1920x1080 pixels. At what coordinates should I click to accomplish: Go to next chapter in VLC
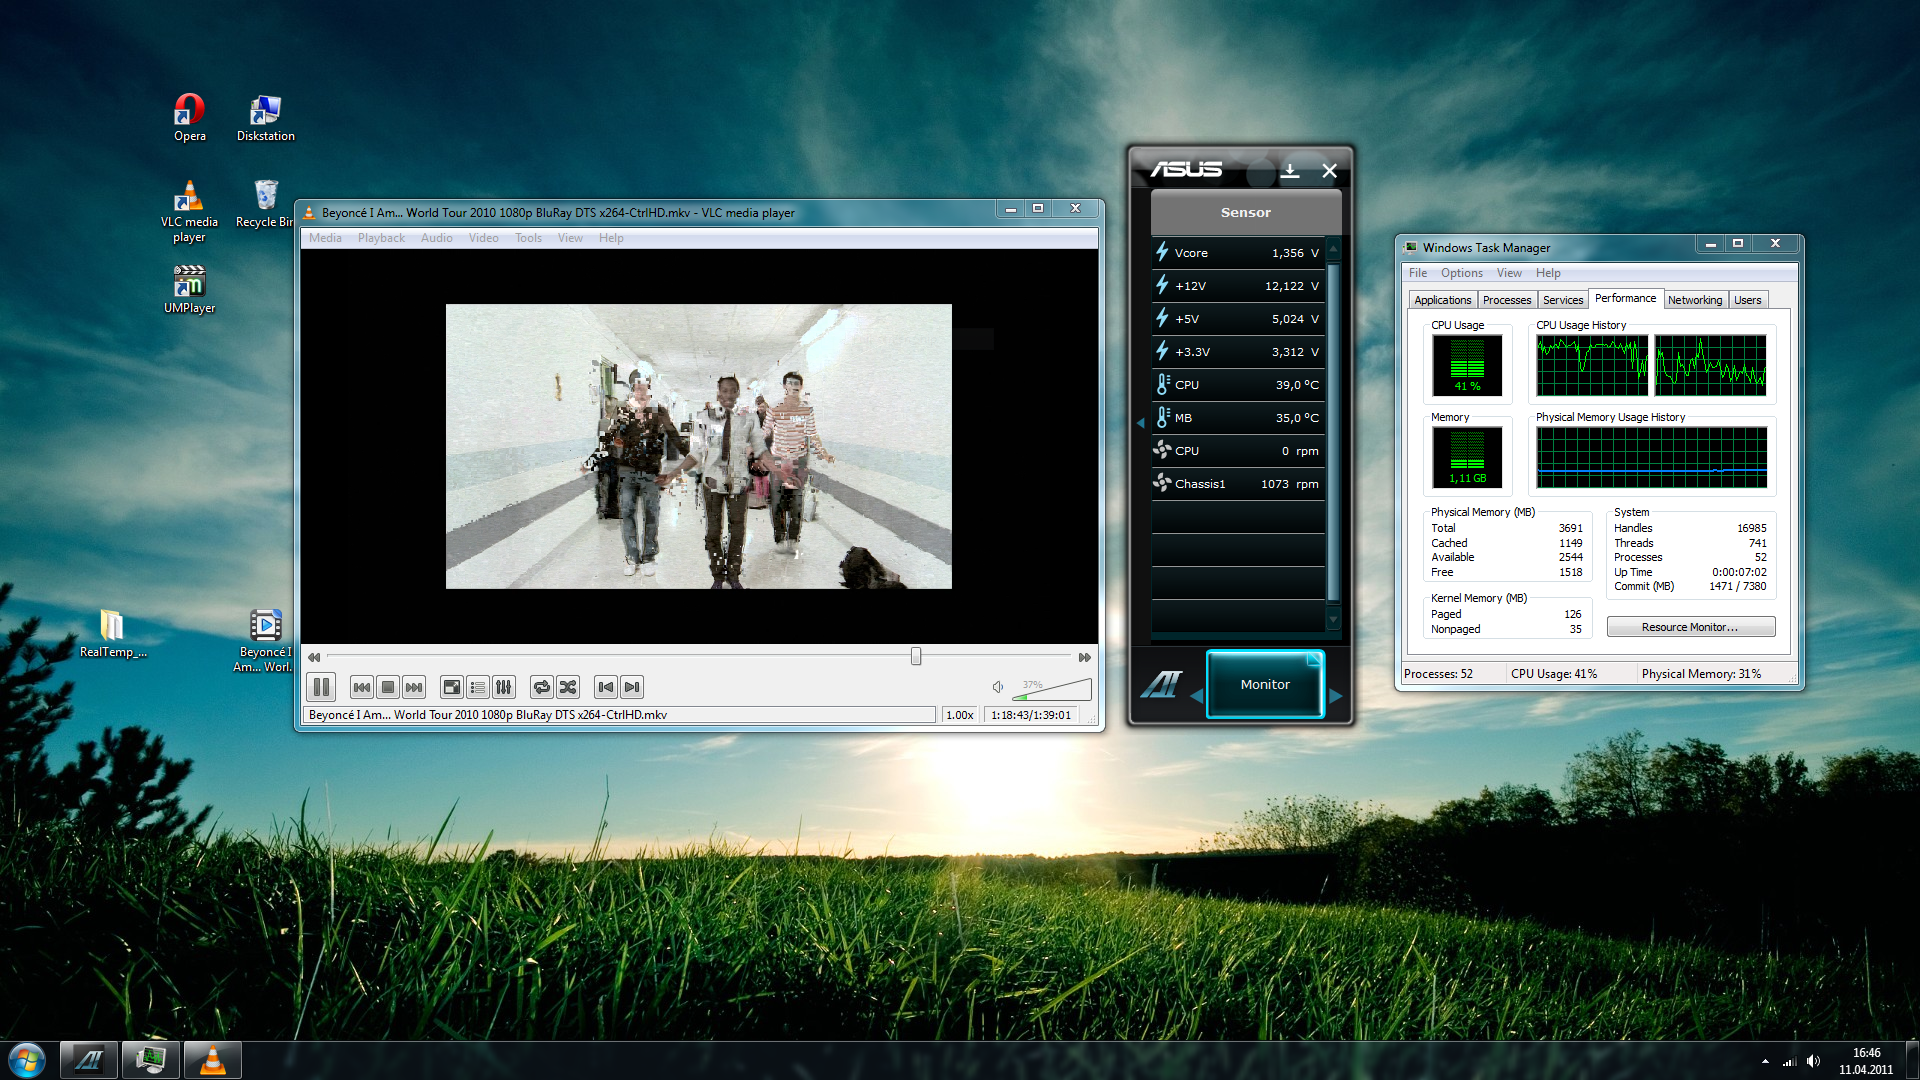pos(632,687)
